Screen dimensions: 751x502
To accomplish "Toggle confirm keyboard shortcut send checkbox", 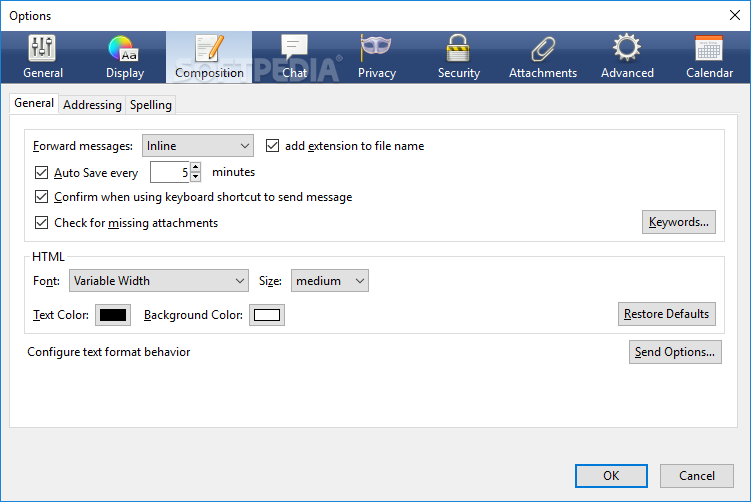I will point(42,197).
